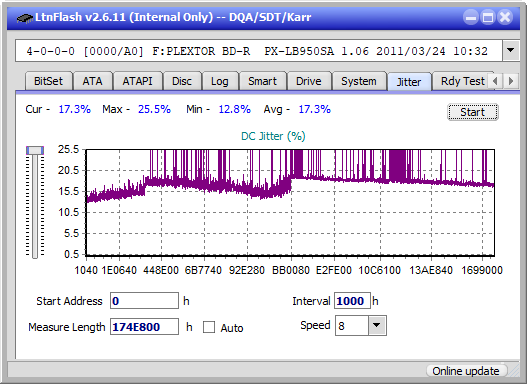527x384 pixels.
Task: Start the jitter measurement
Action: (x=473, y=112)
